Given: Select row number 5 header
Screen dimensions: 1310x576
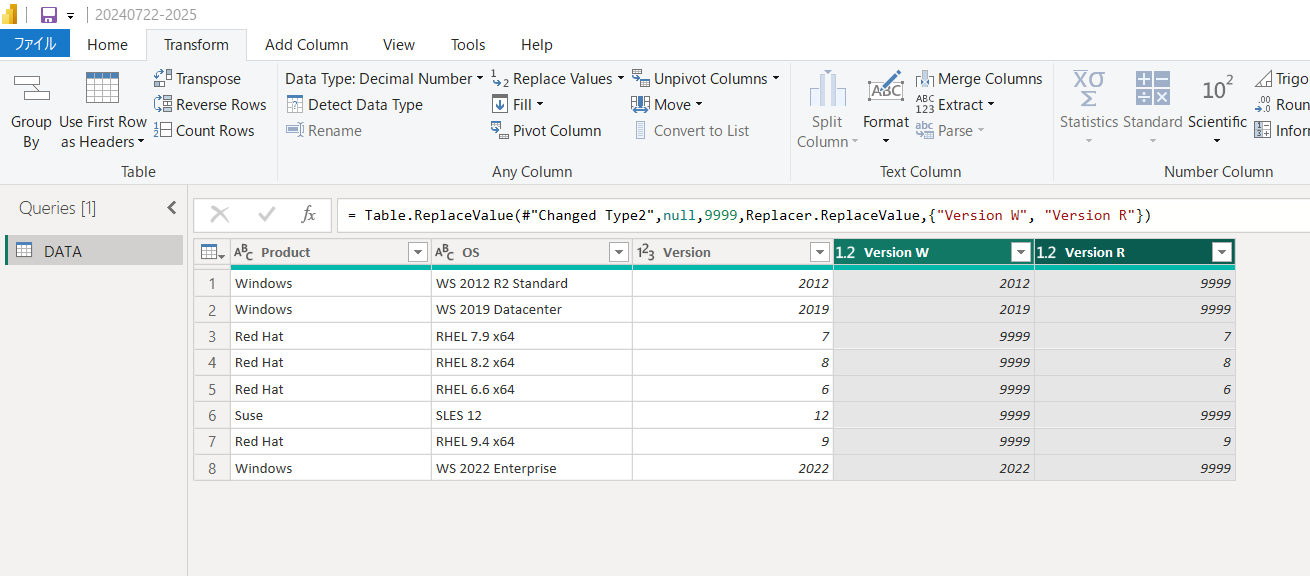Looking at the screenshot, I should (x=212, y=389).
